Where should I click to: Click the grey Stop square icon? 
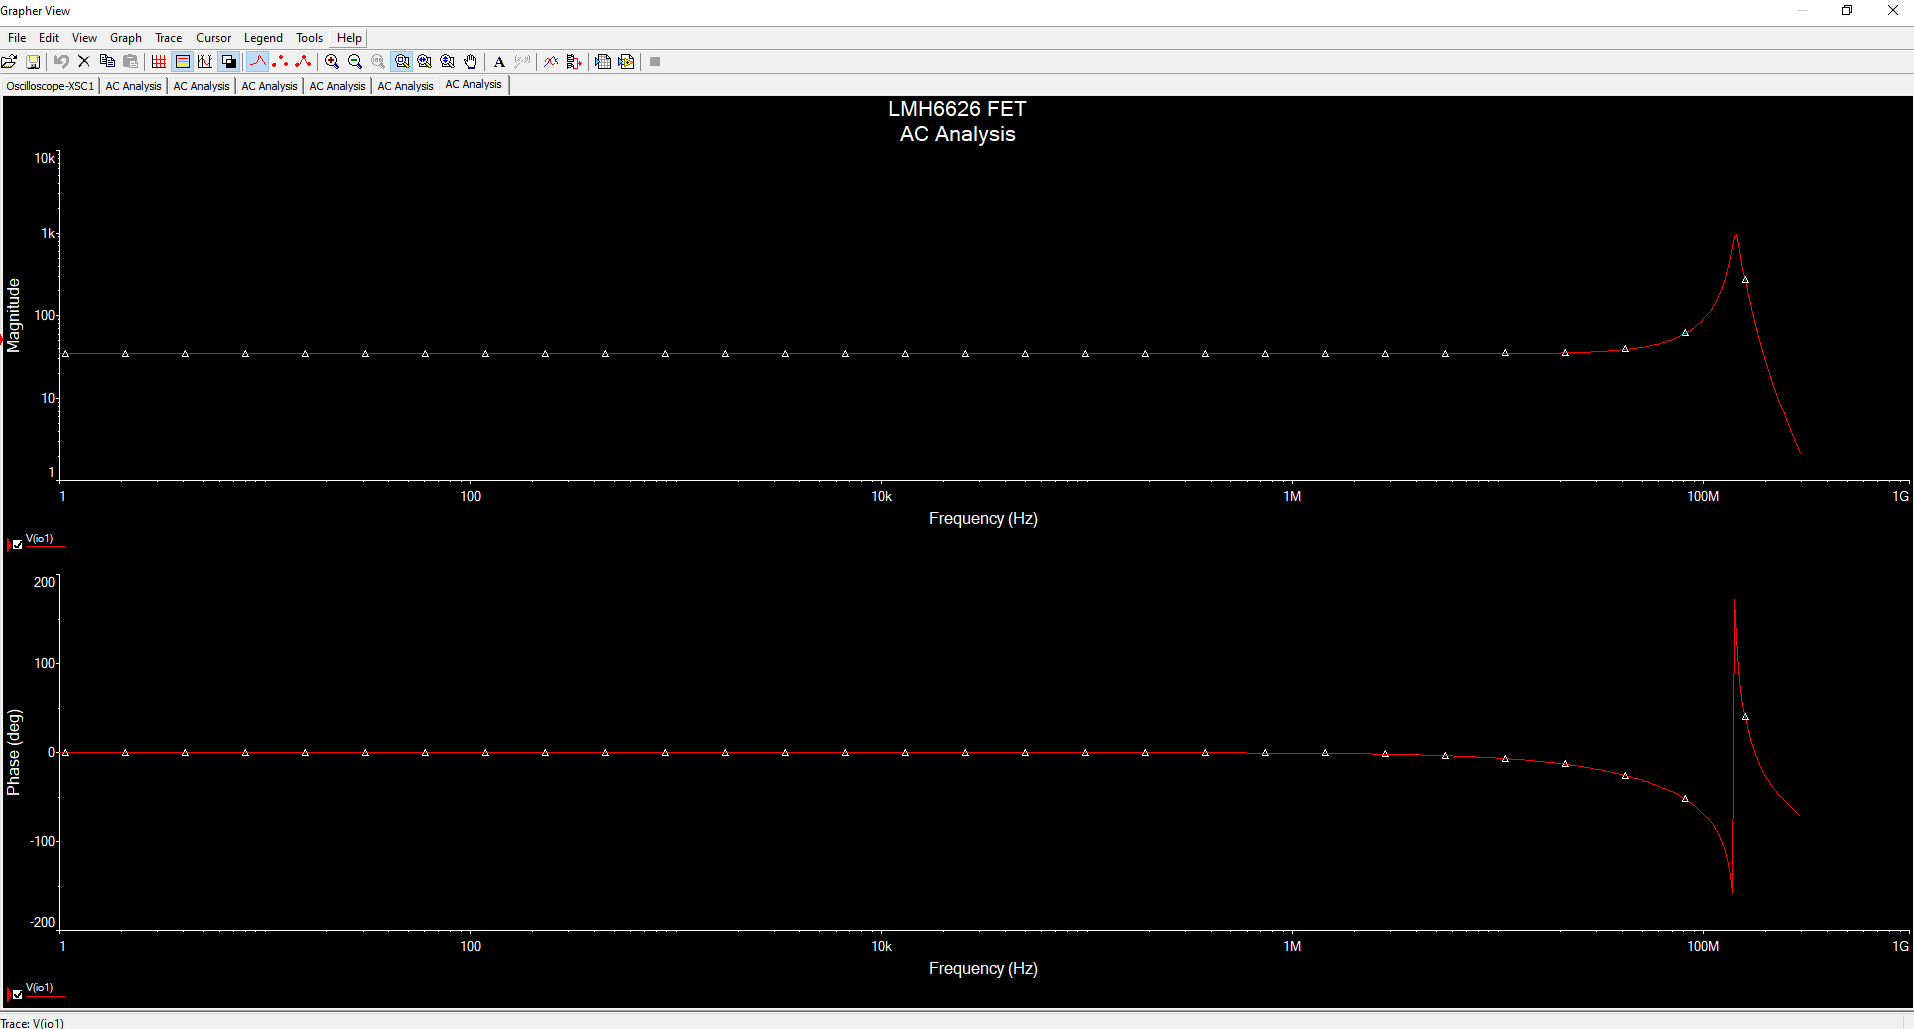(655, 62)
